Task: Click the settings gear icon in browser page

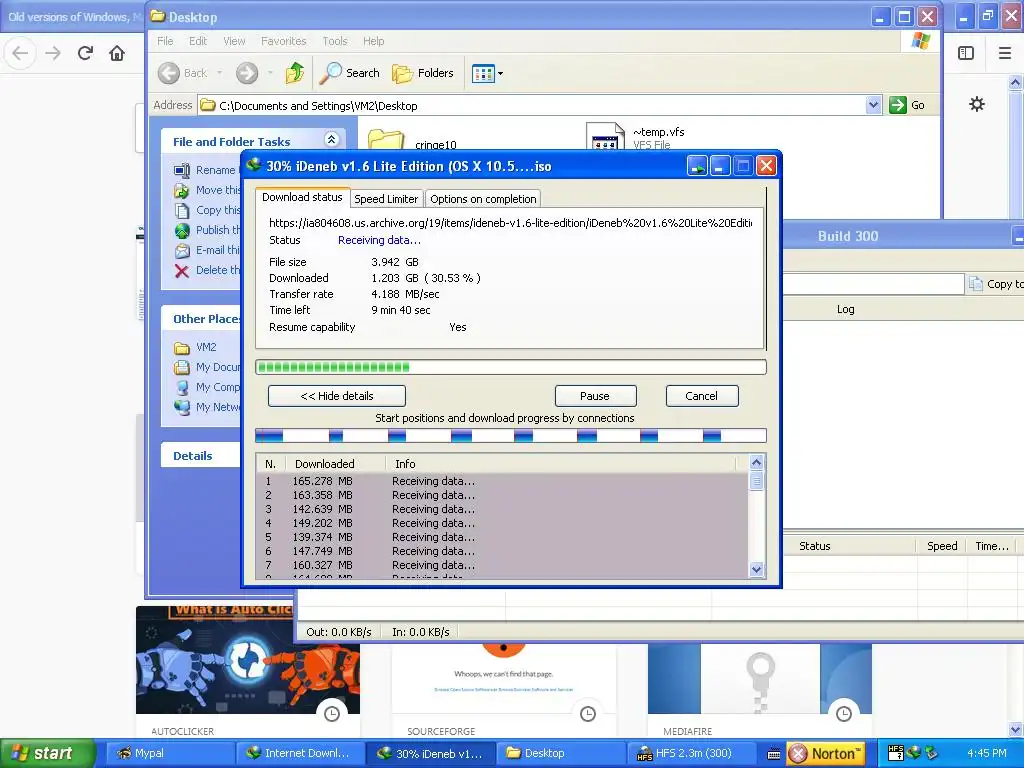Action: click(x=976, y=104)
